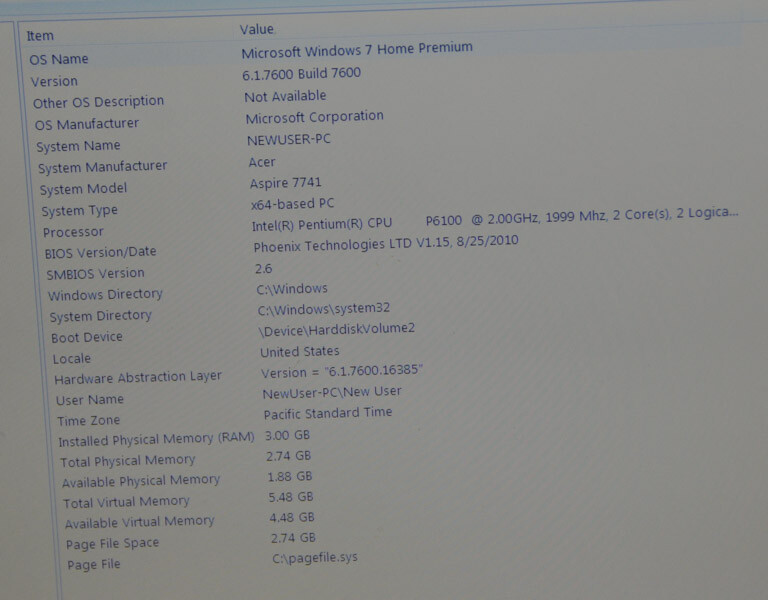
Task: Select the Version row label
Action: point(54,81)
